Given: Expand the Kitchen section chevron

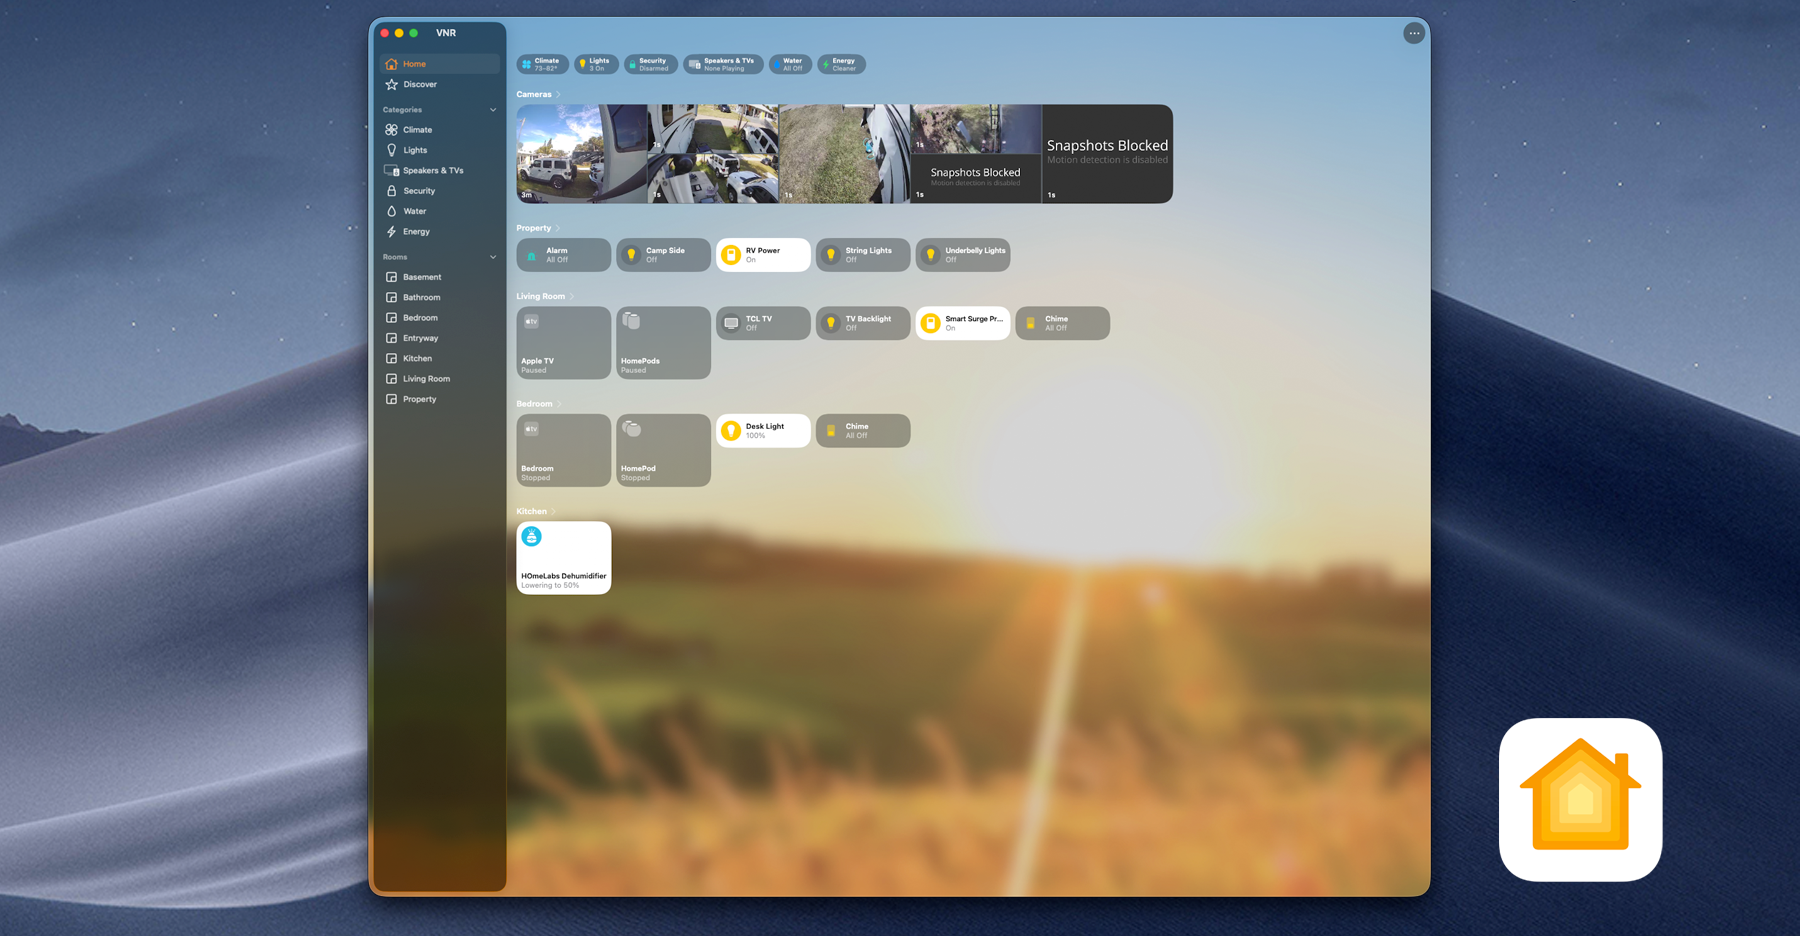Looking at the screenshot, I should coord(553,512).
